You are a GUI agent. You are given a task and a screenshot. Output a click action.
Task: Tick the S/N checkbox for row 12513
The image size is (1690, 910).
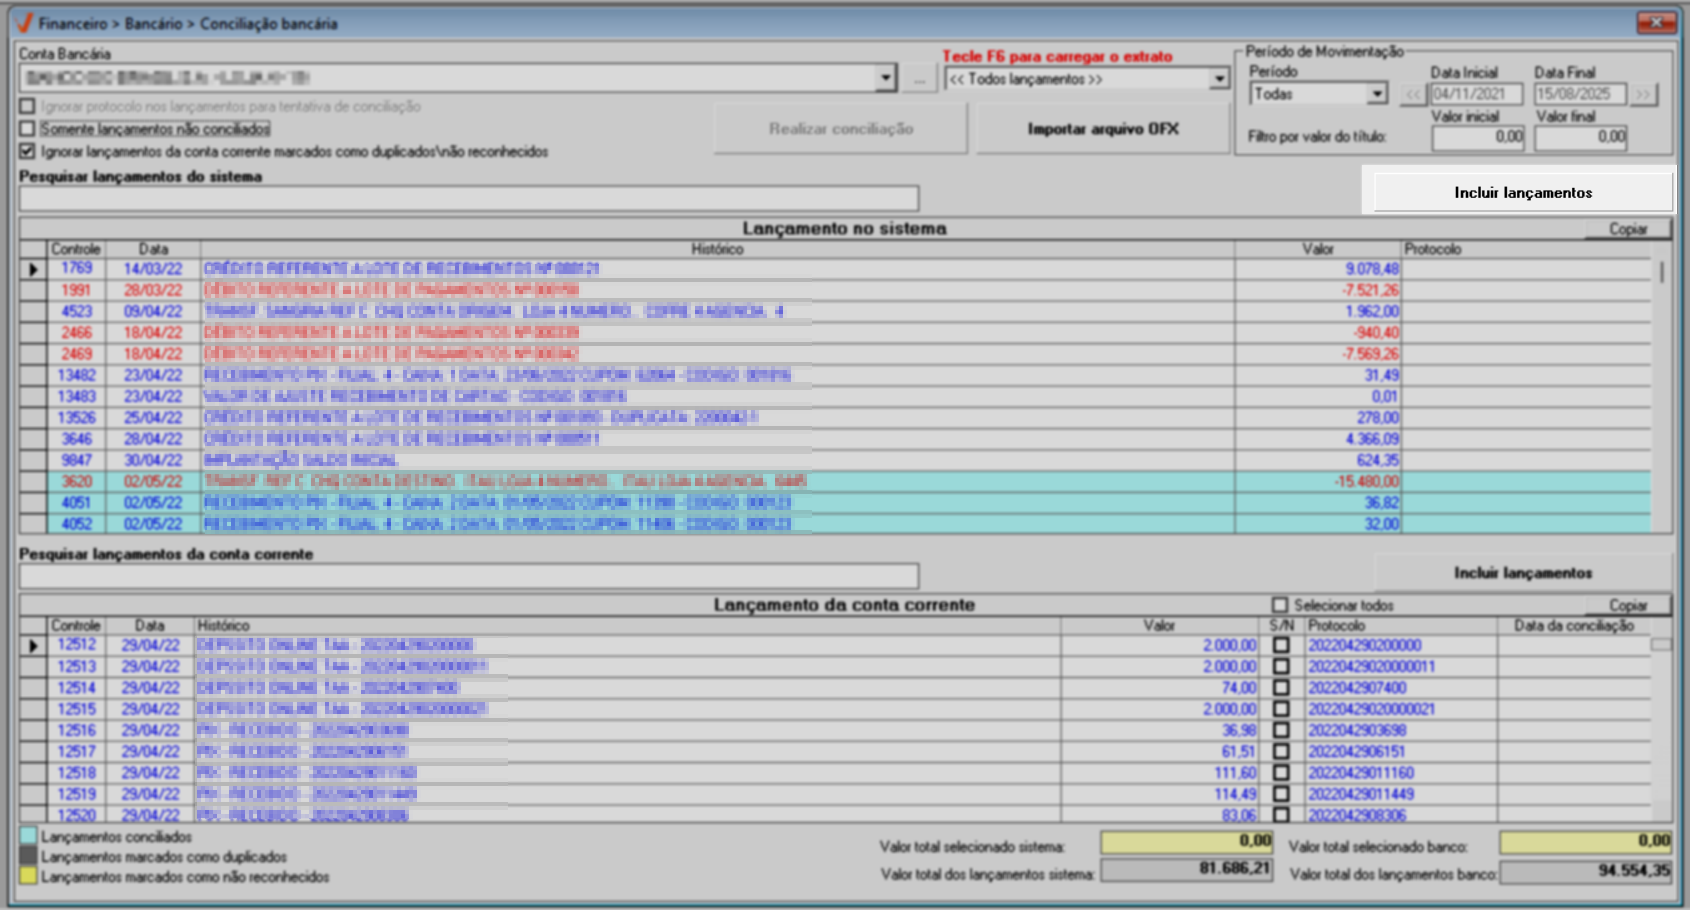1281,666
